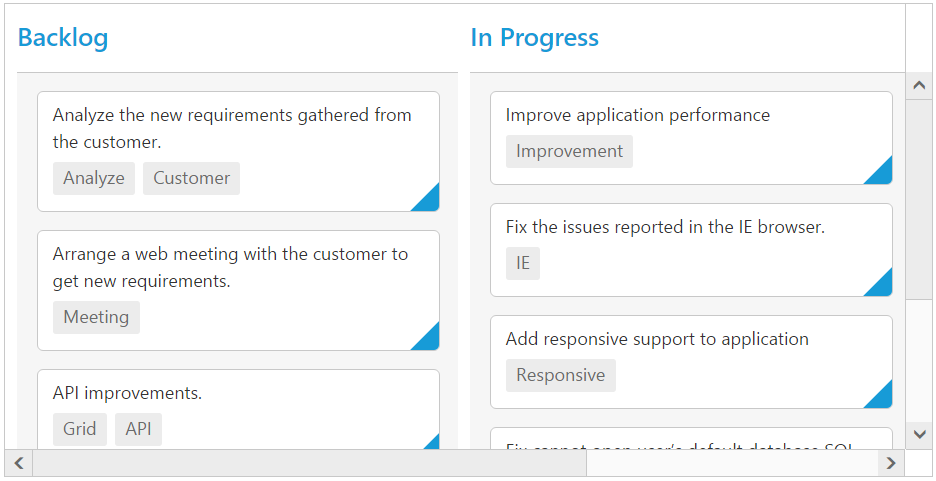Click the Responsive tag
Screen dimensions: 936x481
pos(560,375)
